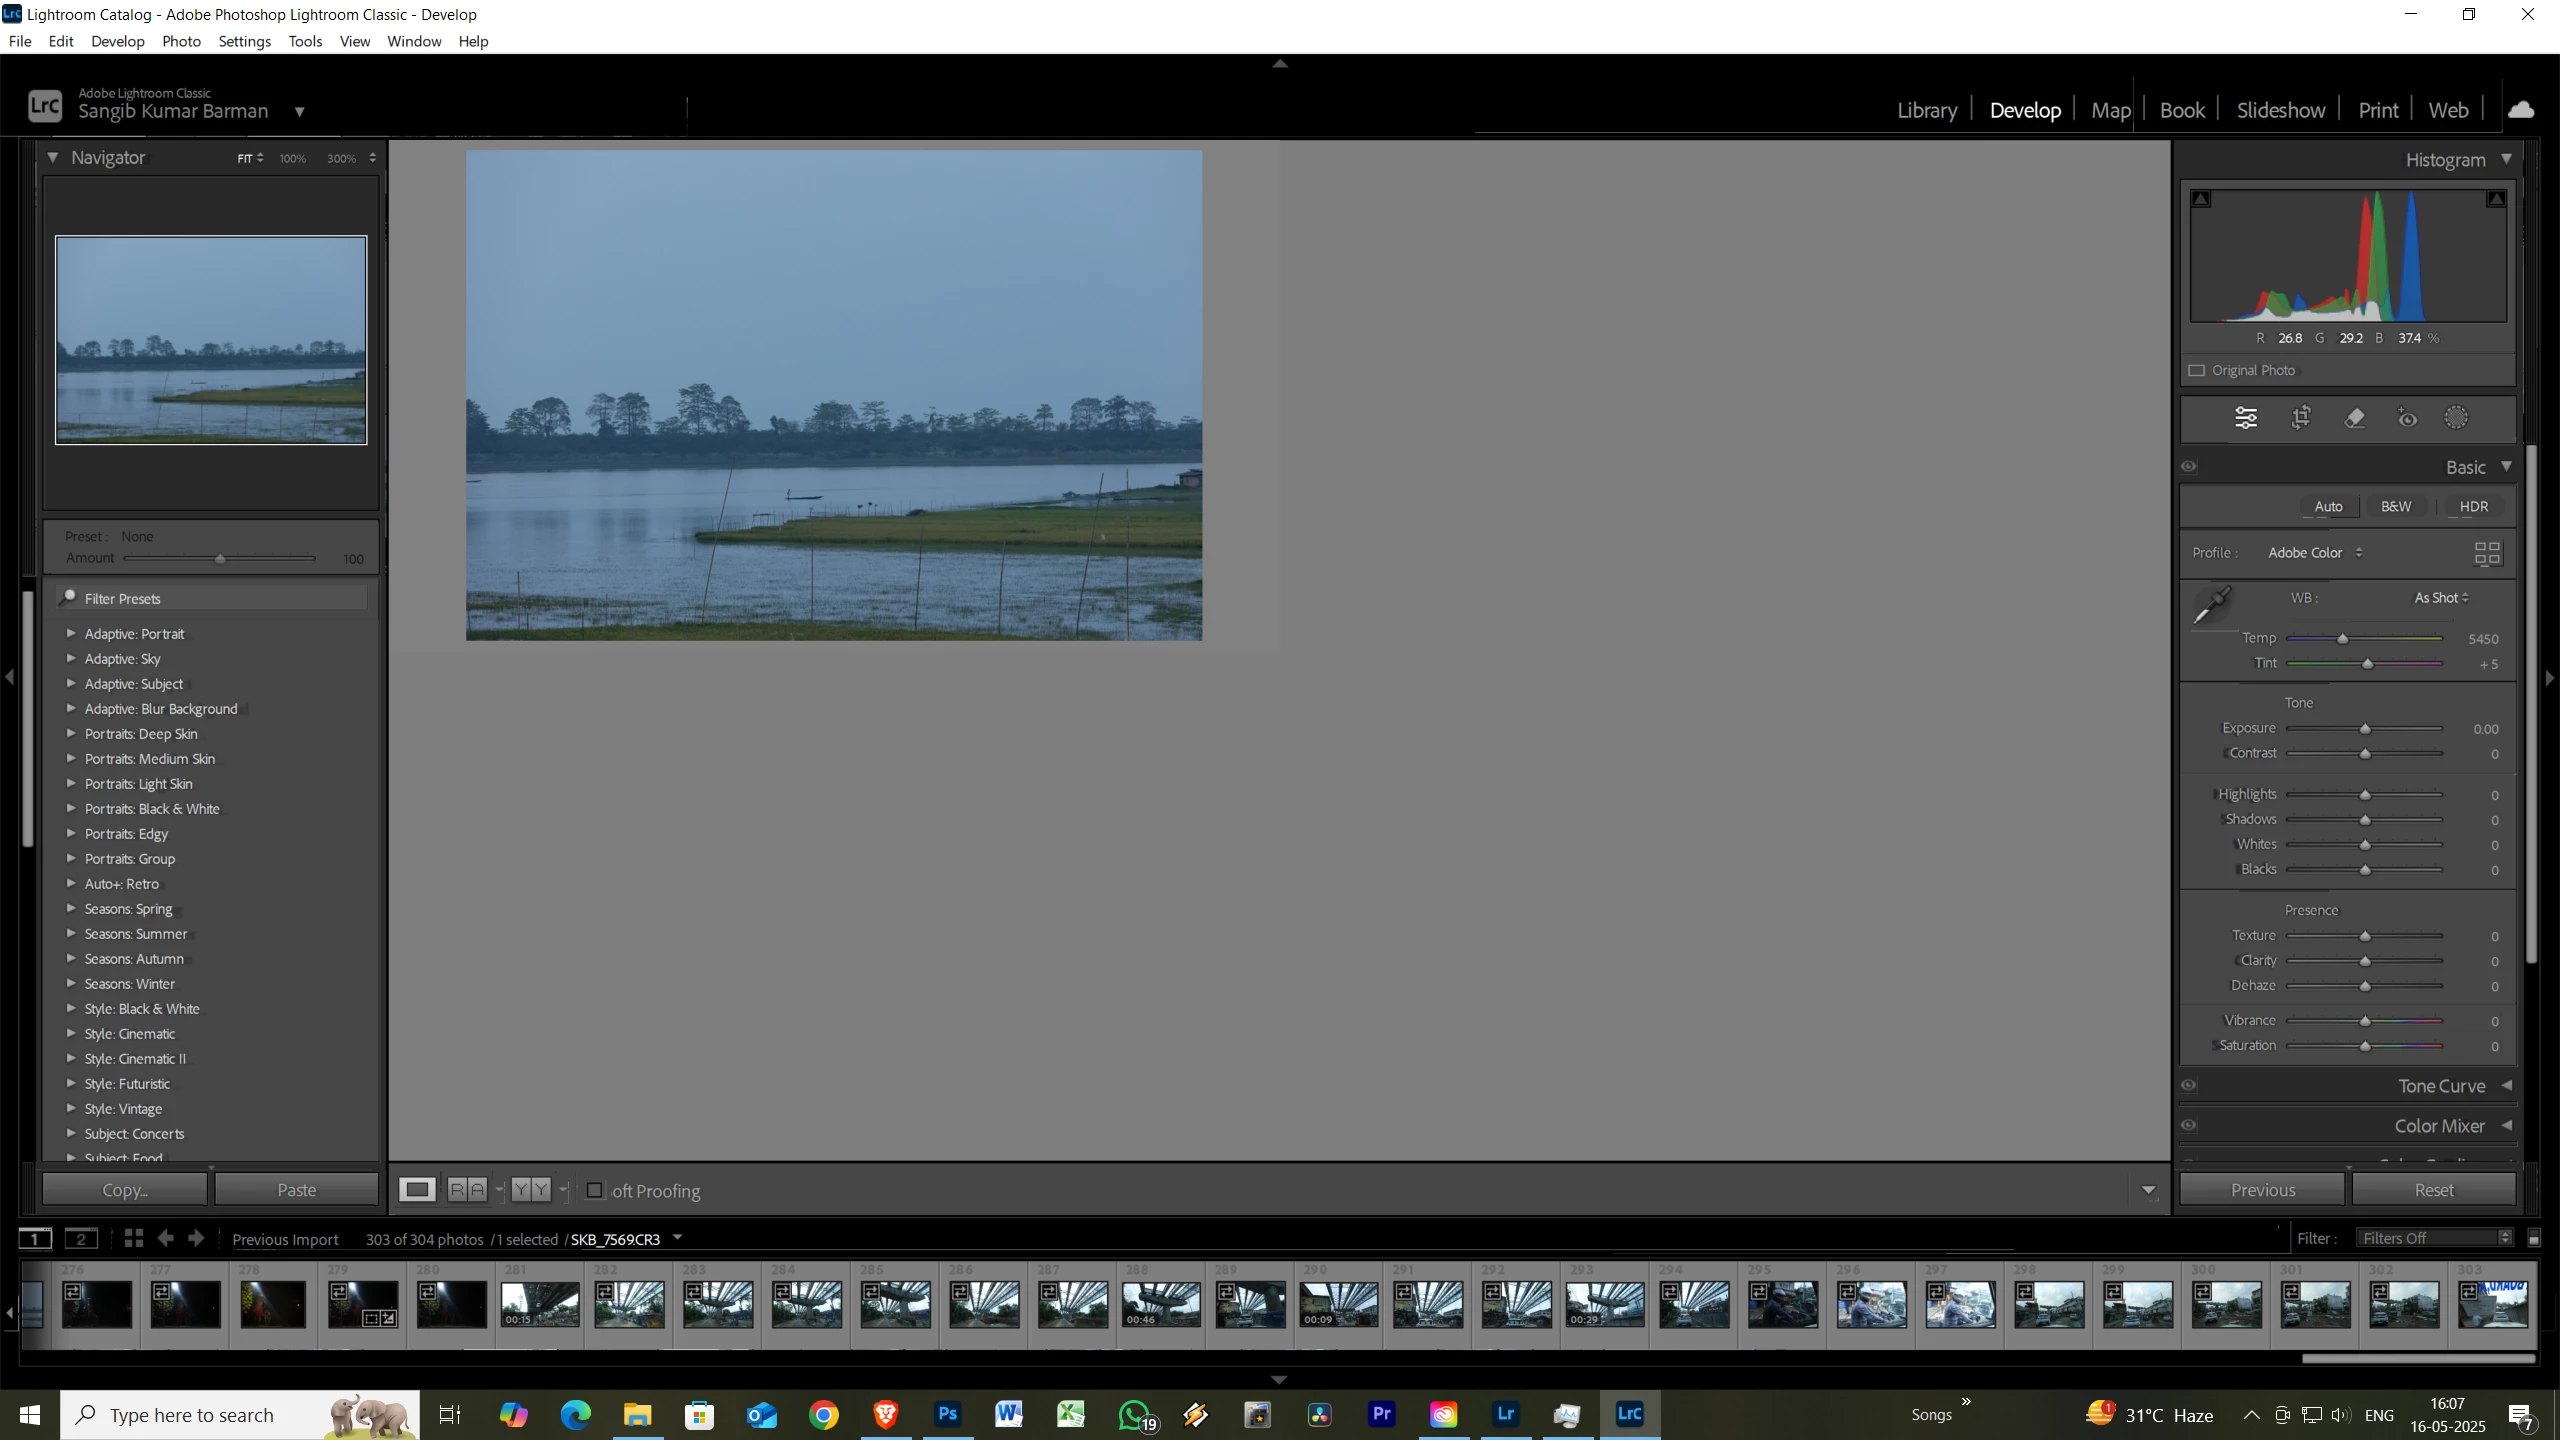Tick the Original Photo checkbox
This screenshot has height=1440, width=2560.
click(2197, 370)
